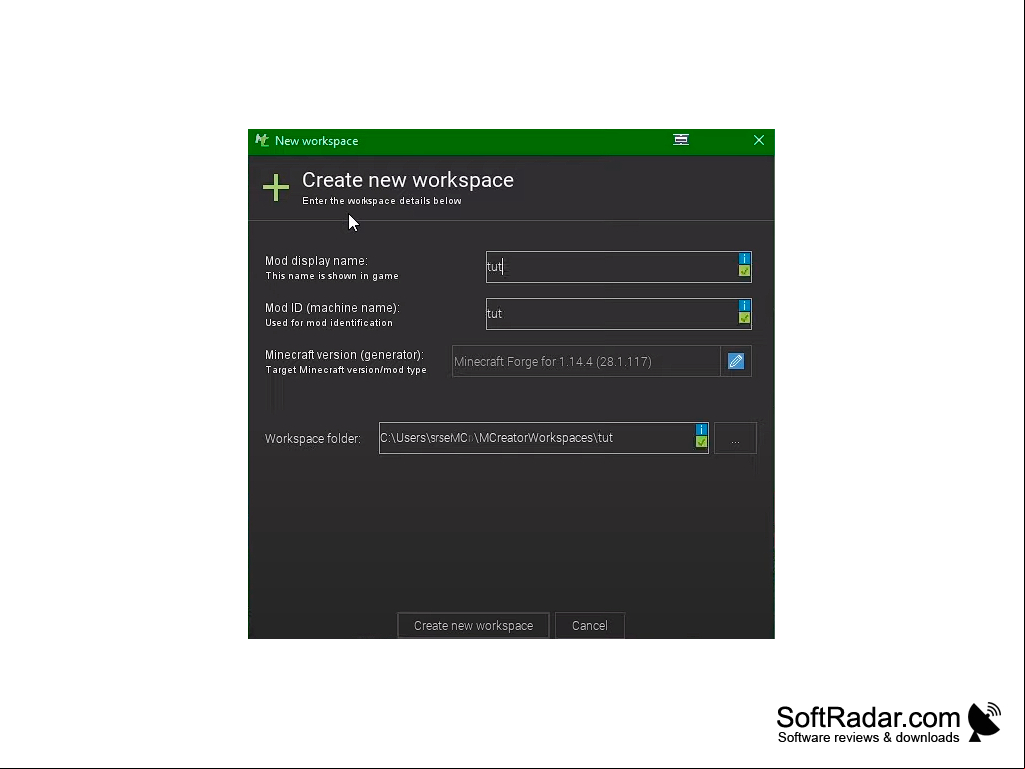This screenshot has height=769, width=1025.
Task: Click the 'Create new workspace' heading
Action: click(x=408, y=180)
